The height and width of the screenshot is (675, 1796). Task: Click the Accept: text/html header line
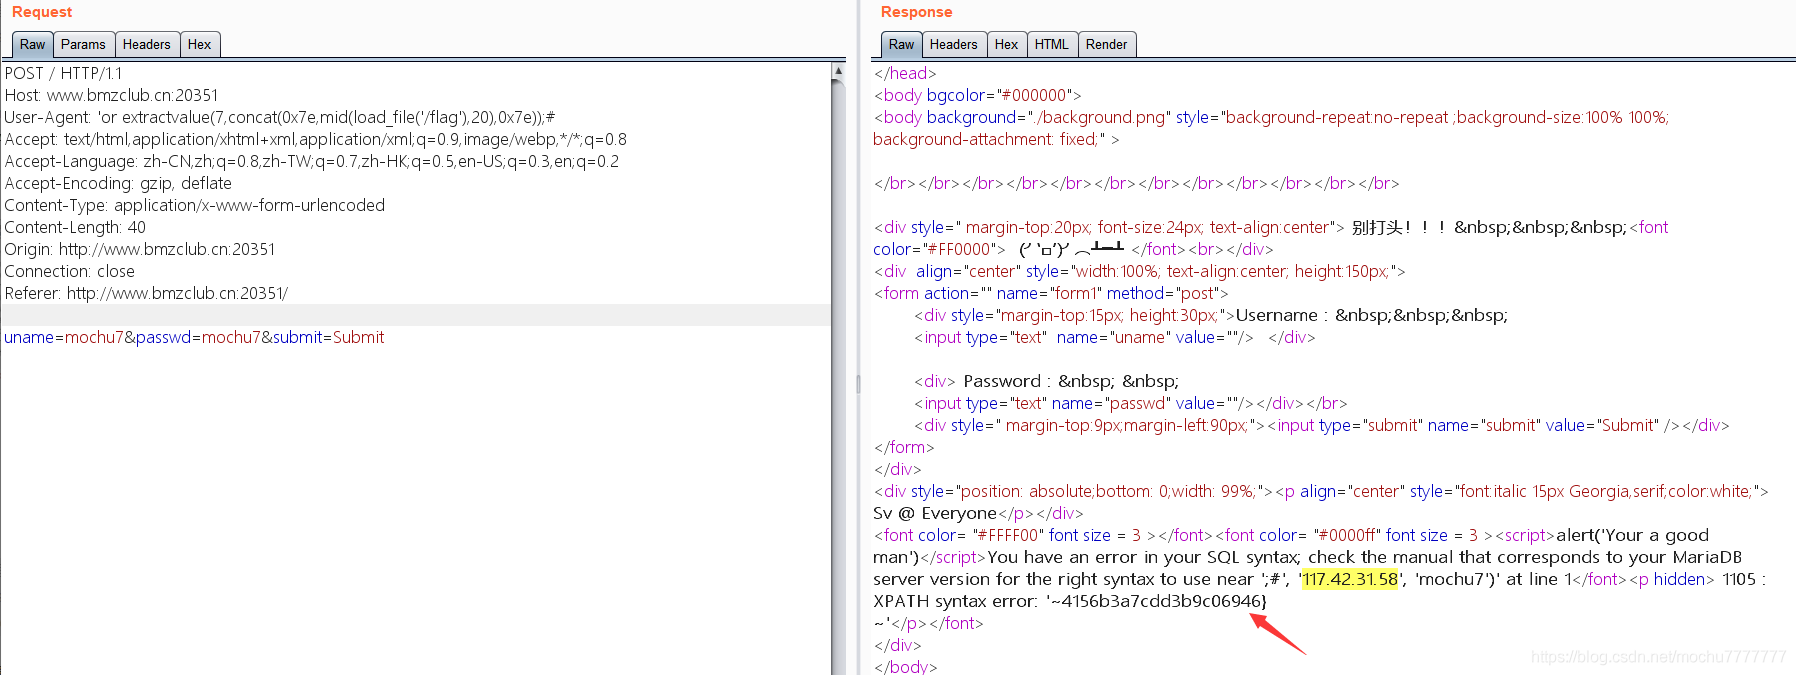click(x=316, y=139)
